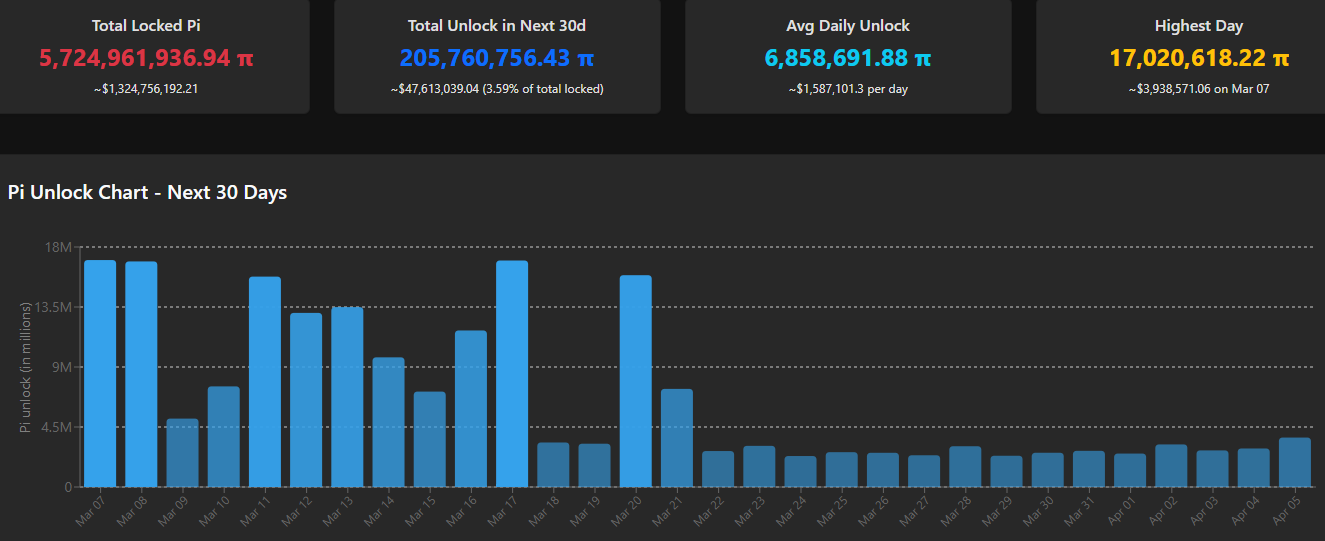This screenshot has height=541, width=1325.
Task: Click the Mar 07 bar in chart
Action: click(100, 373)
